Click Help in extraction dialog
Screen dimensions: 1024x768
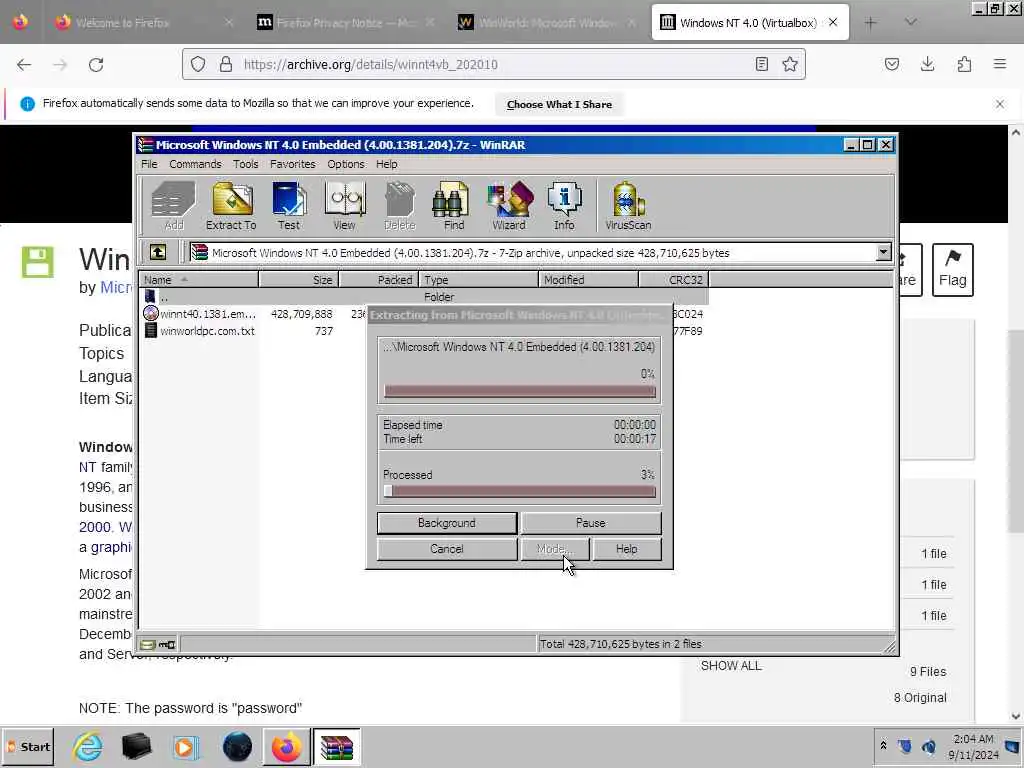[x=626, y=549]
